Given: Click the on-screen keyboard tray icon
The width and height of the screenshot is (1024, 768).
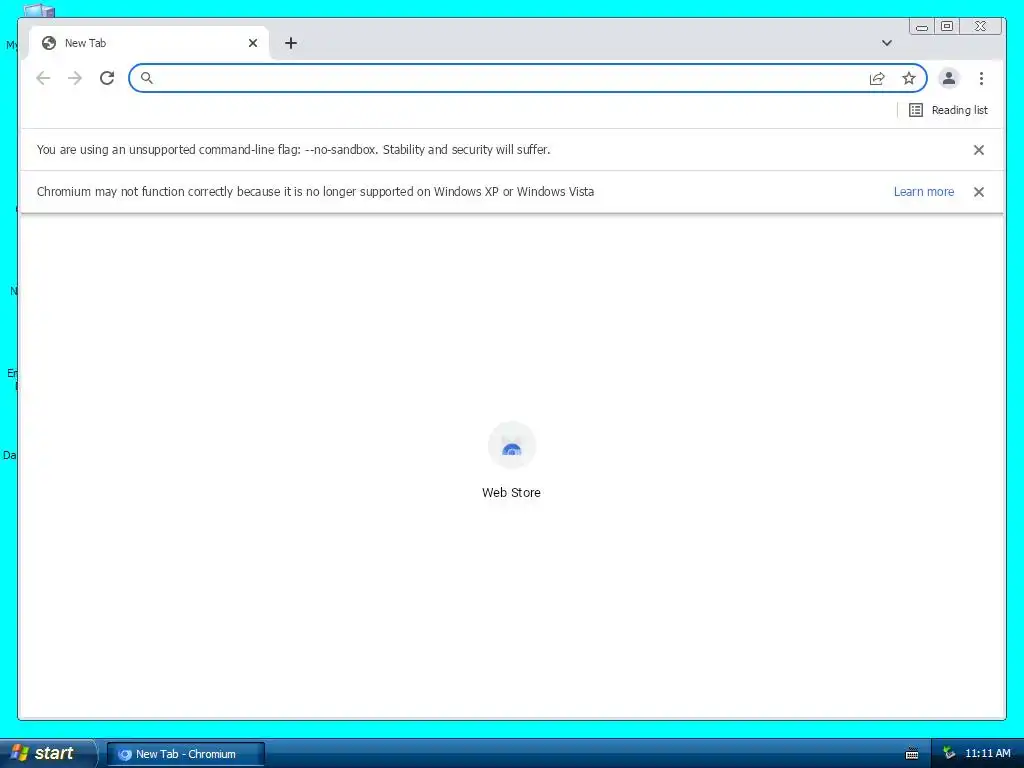Looking at the screenshot, I should point(912,754).
